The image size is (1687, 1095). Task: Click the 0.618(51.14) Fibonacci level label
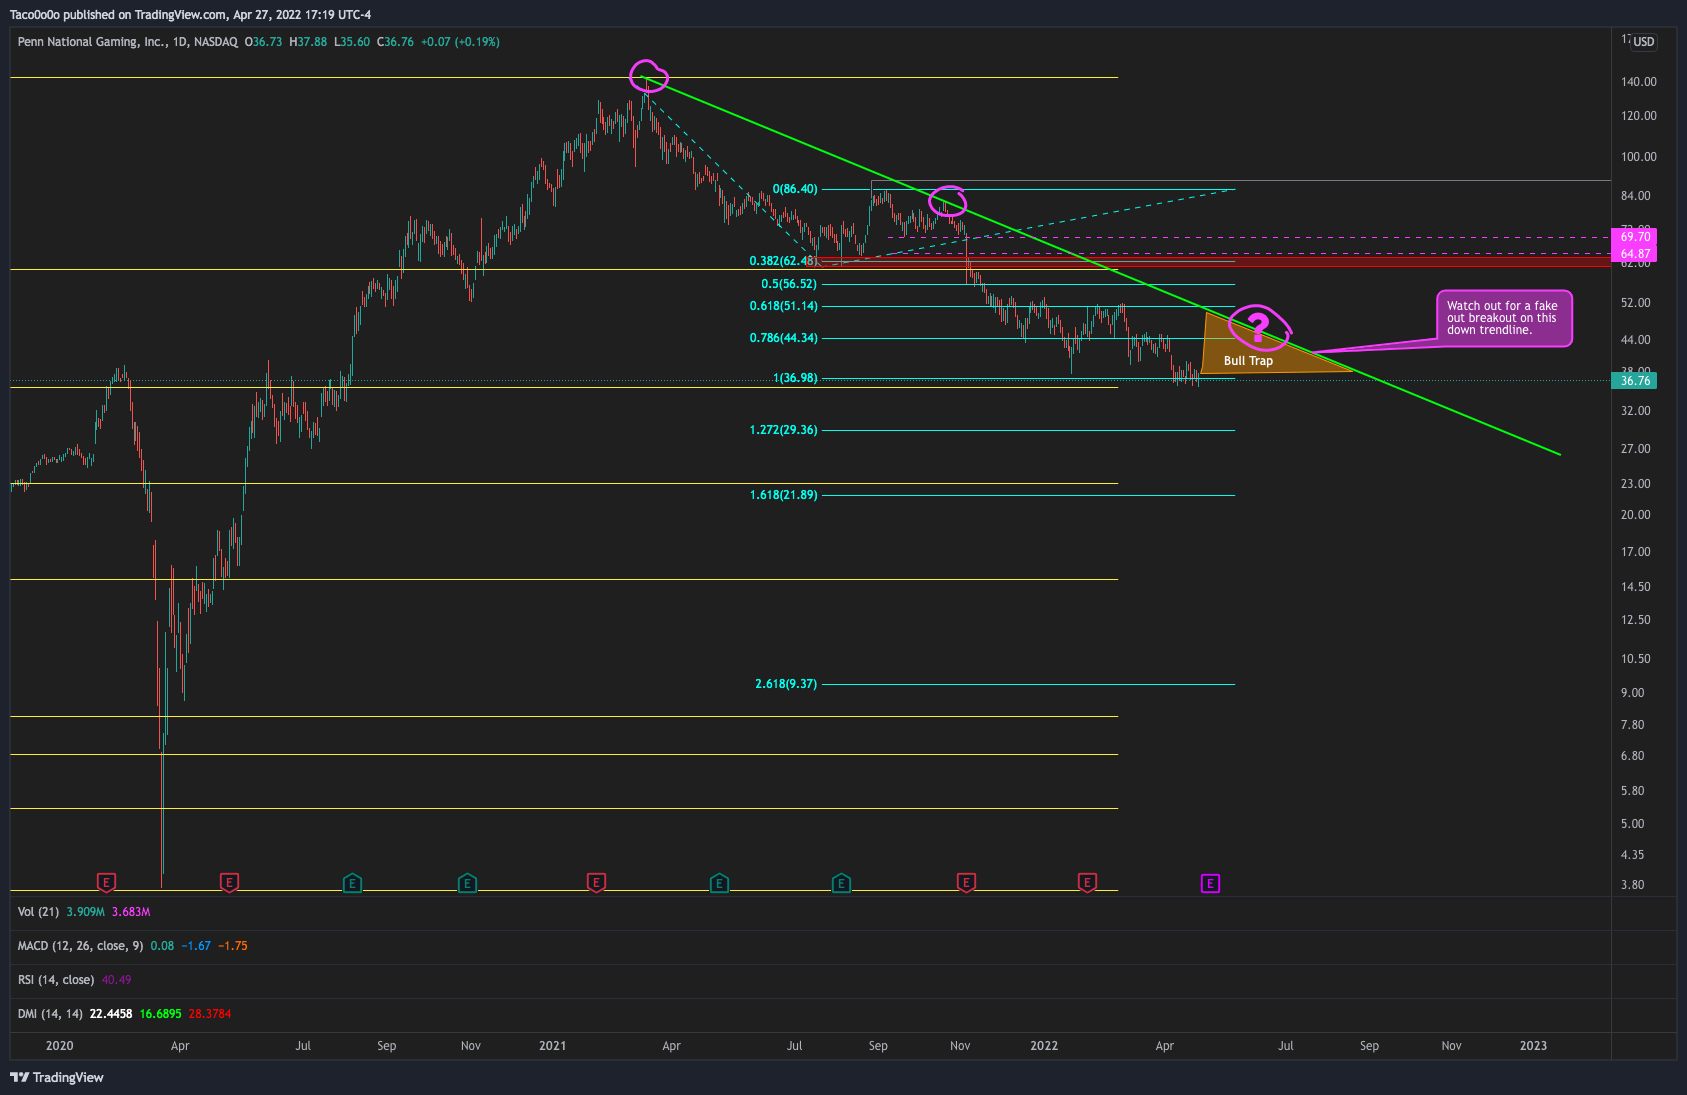[783, 306]
